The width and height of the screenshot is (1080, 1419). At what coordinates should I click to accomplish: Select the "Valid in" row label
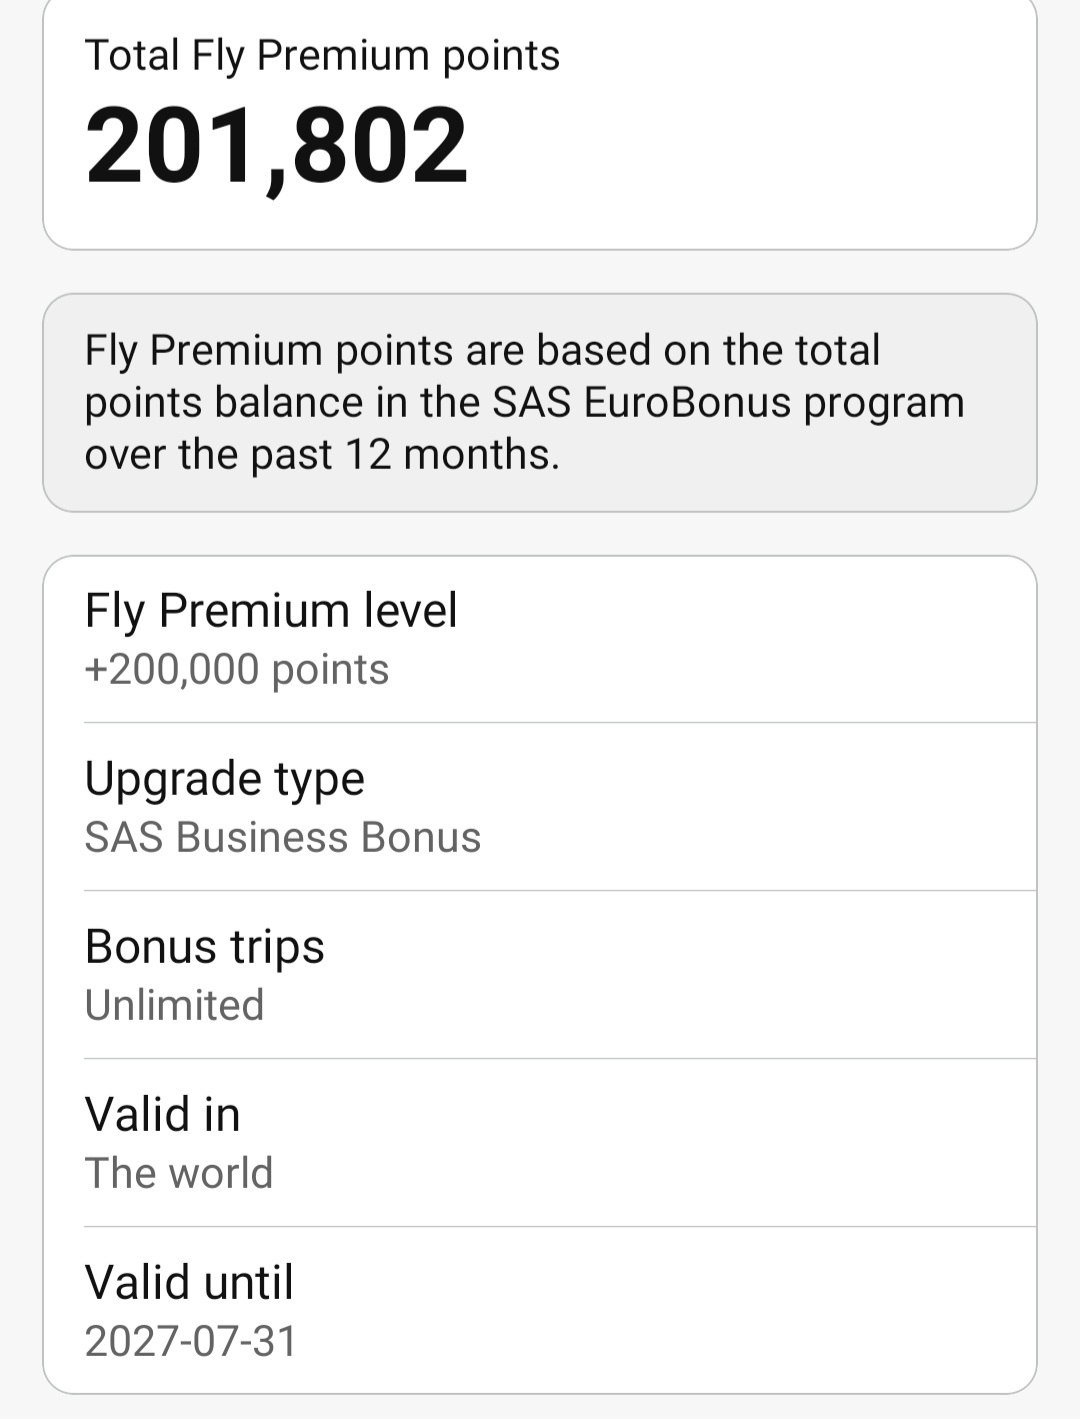tap(163, 1114)
